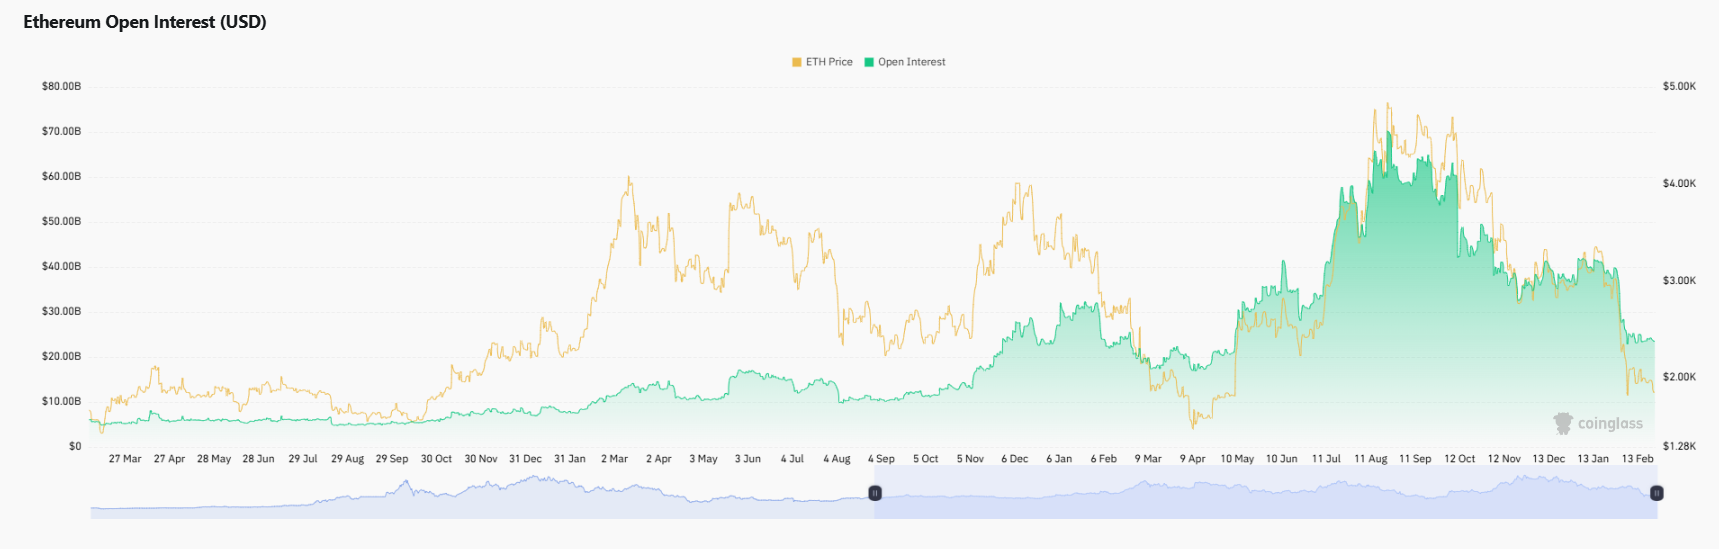Click the coinglass watermark text
The height and width of the screenshot is (549, 1719).
point(1610,424)
